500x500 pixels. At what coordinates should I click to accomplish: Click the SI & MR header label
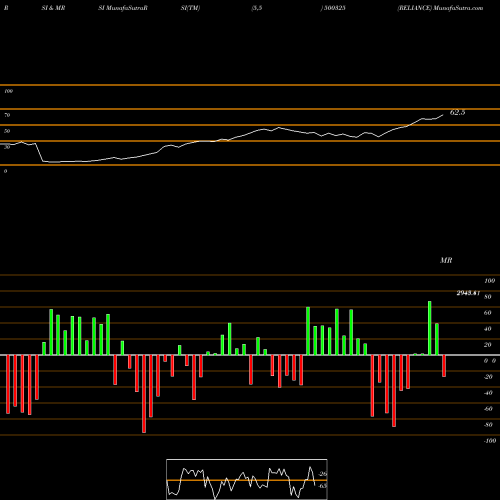pyautogui.click(x=53, y=8)
